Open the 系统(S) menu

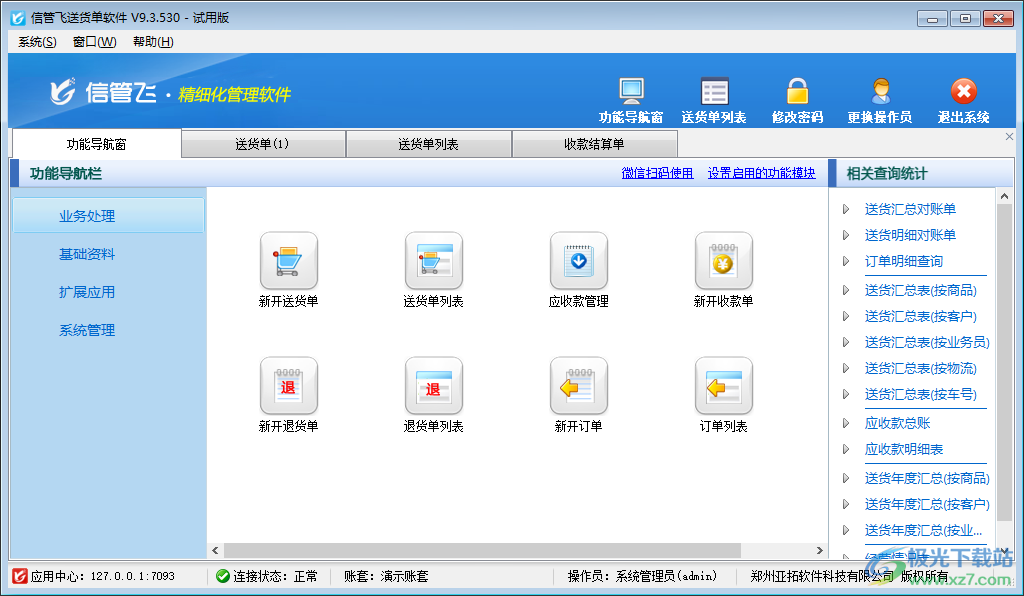pos(37,42)
